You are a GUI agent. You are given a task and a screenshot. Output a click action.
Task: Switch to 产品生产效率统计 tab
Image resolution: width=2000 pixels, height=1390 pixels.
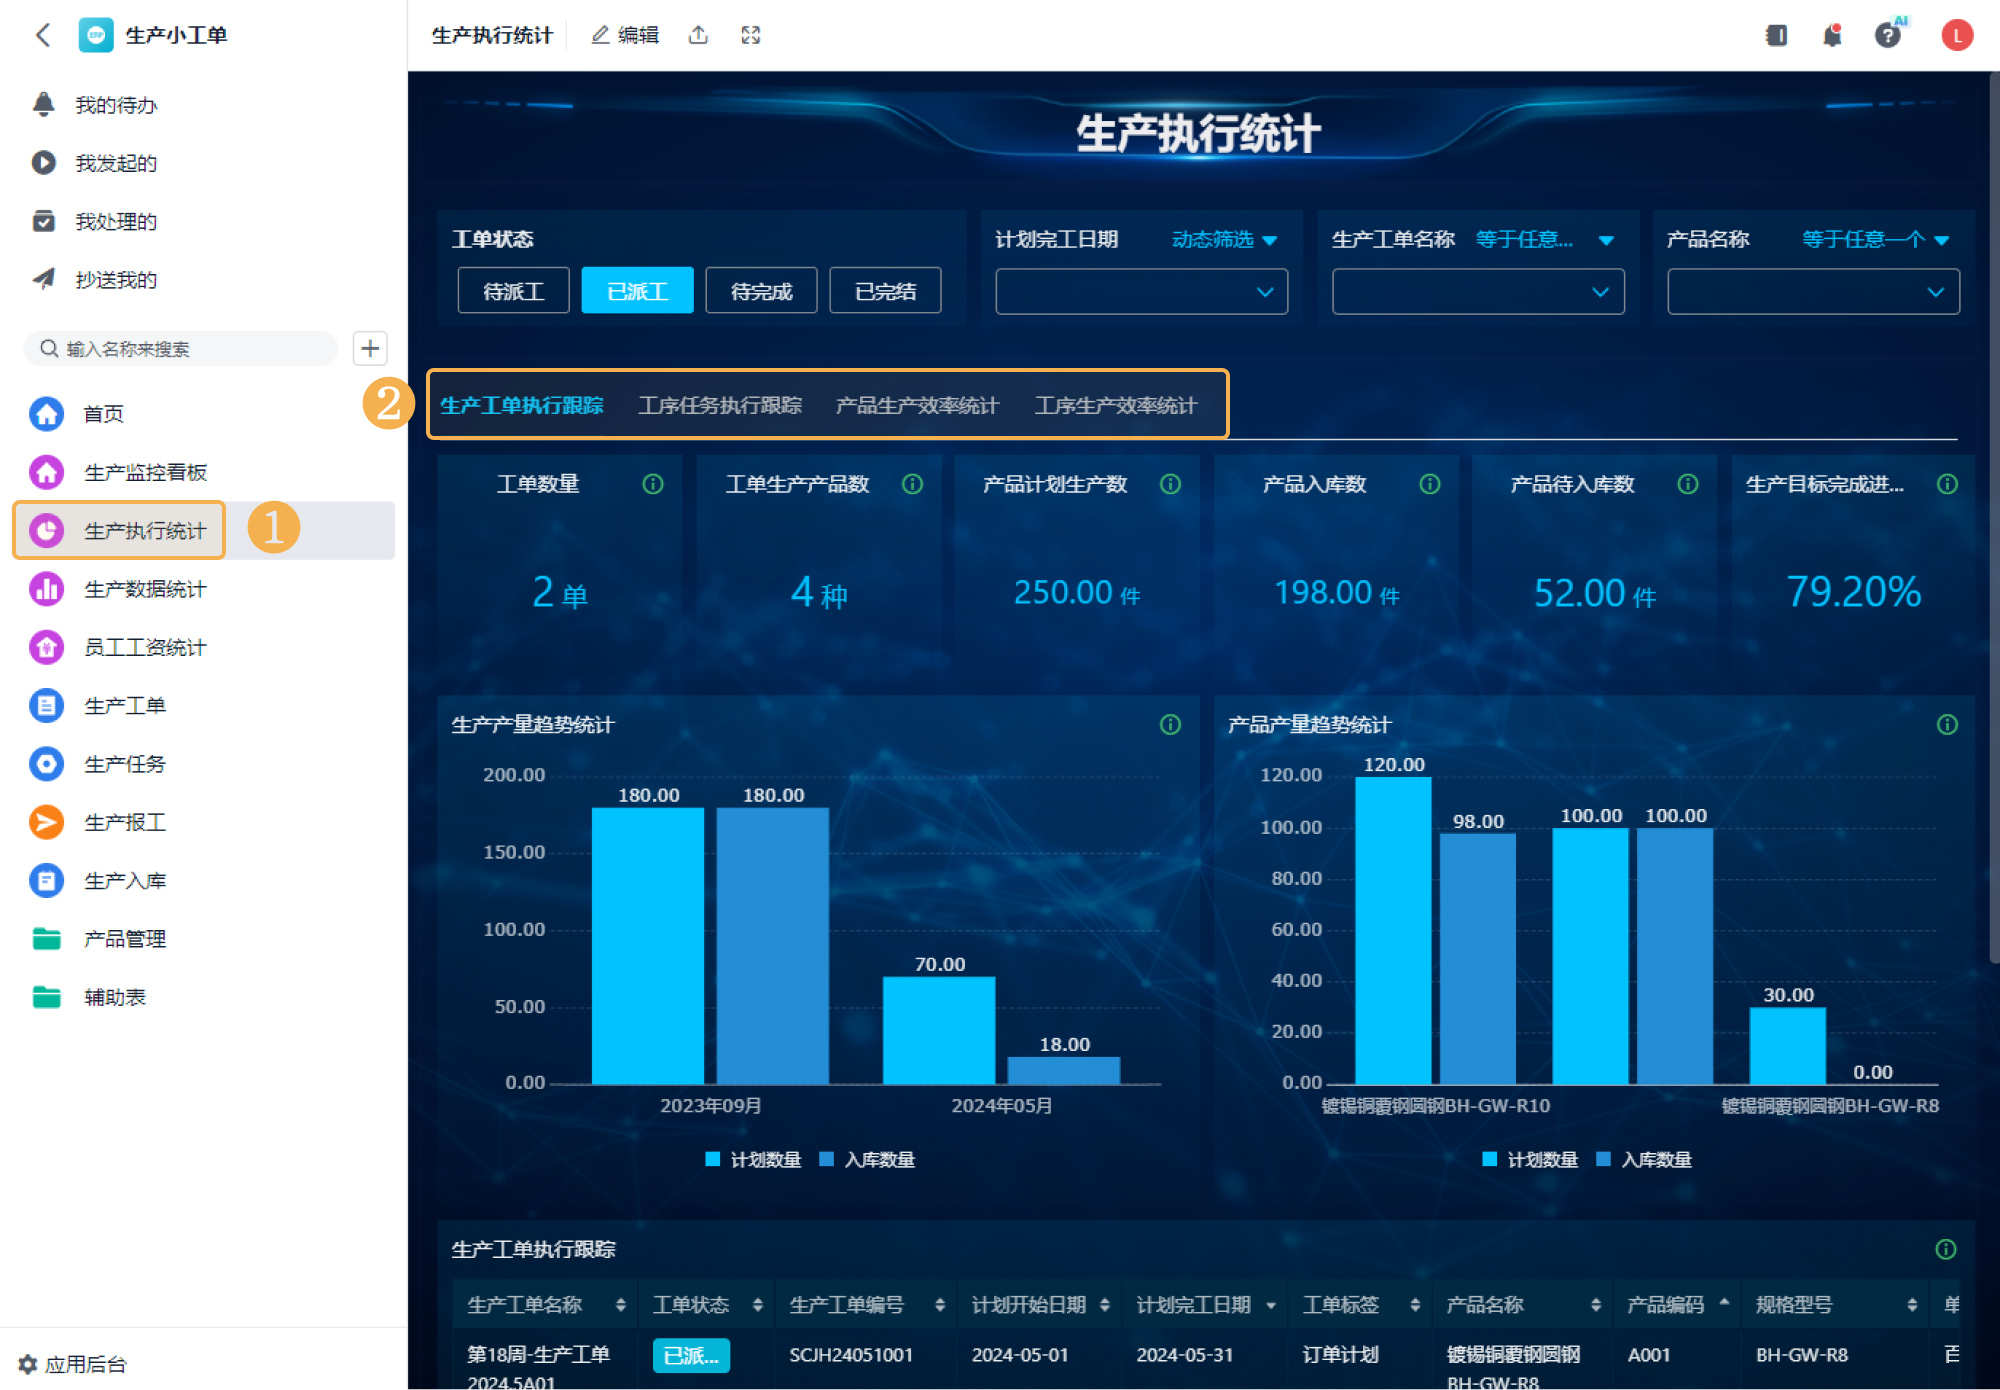tap(917, 405)
